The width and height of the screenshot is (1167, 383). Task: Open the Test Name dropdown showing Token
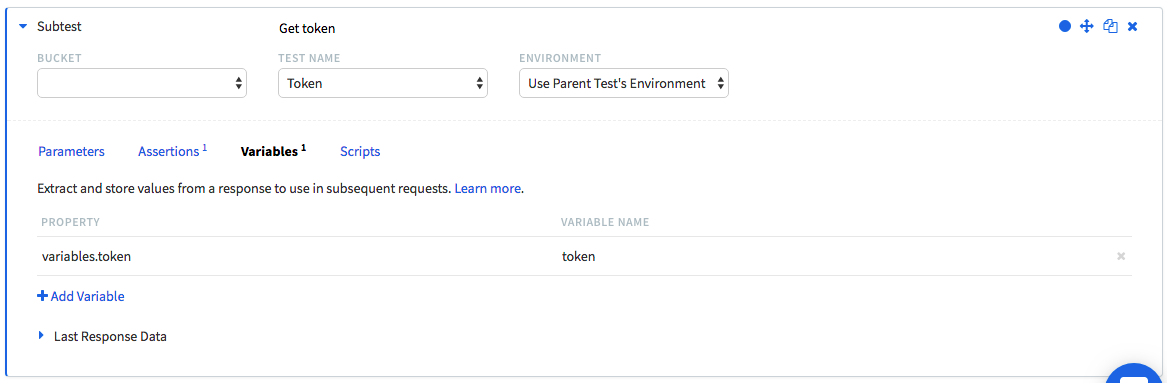[383, 83]
